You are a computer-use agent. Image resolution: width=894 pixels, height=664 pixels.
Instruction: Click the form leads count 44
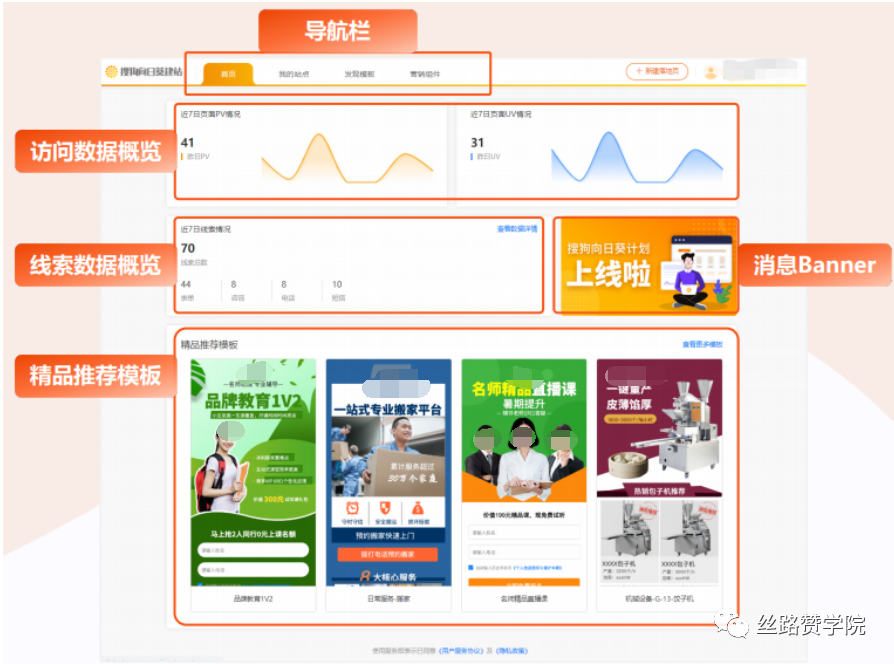(x=186, y=284)
